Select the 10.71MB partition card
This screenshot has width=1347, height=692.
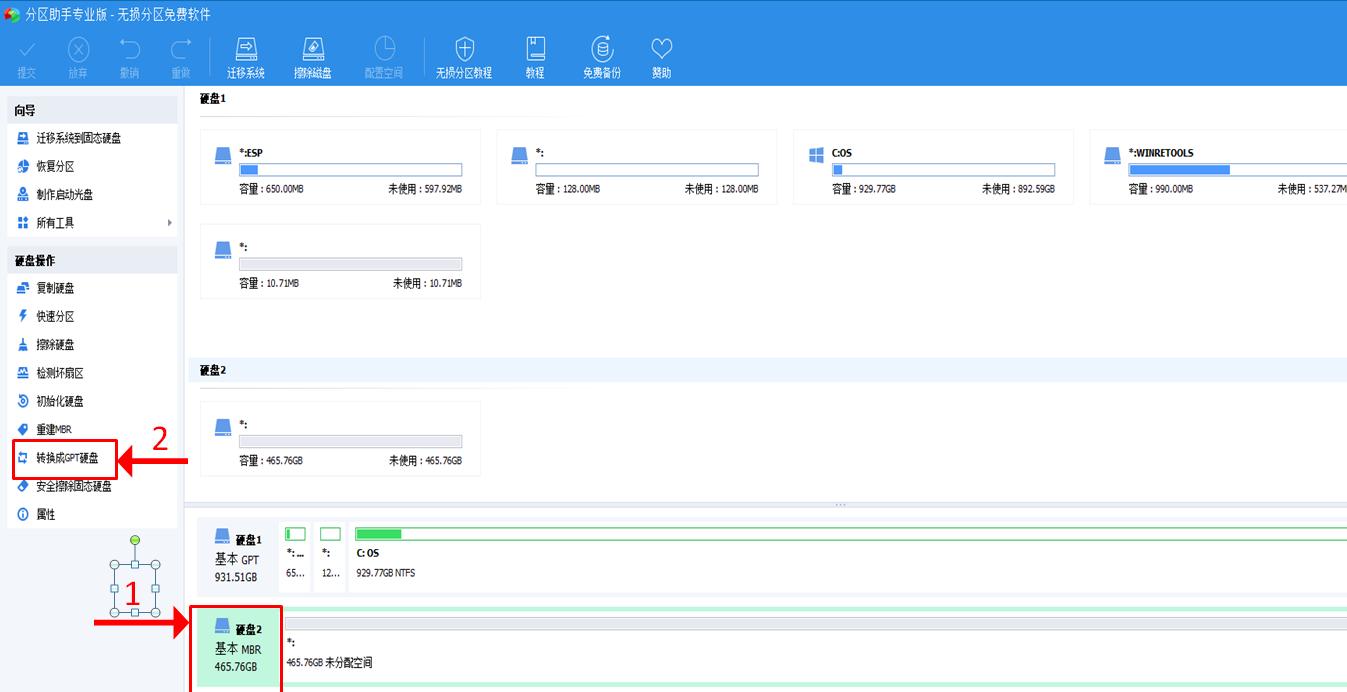point(340,261)
